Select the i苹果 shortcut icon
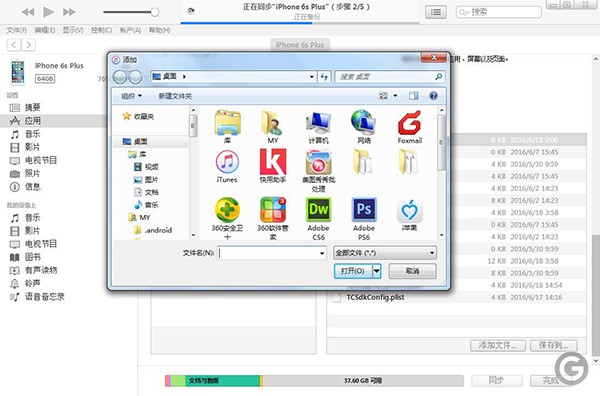Viewport: 600px width, 396px height. pos(409,211)
